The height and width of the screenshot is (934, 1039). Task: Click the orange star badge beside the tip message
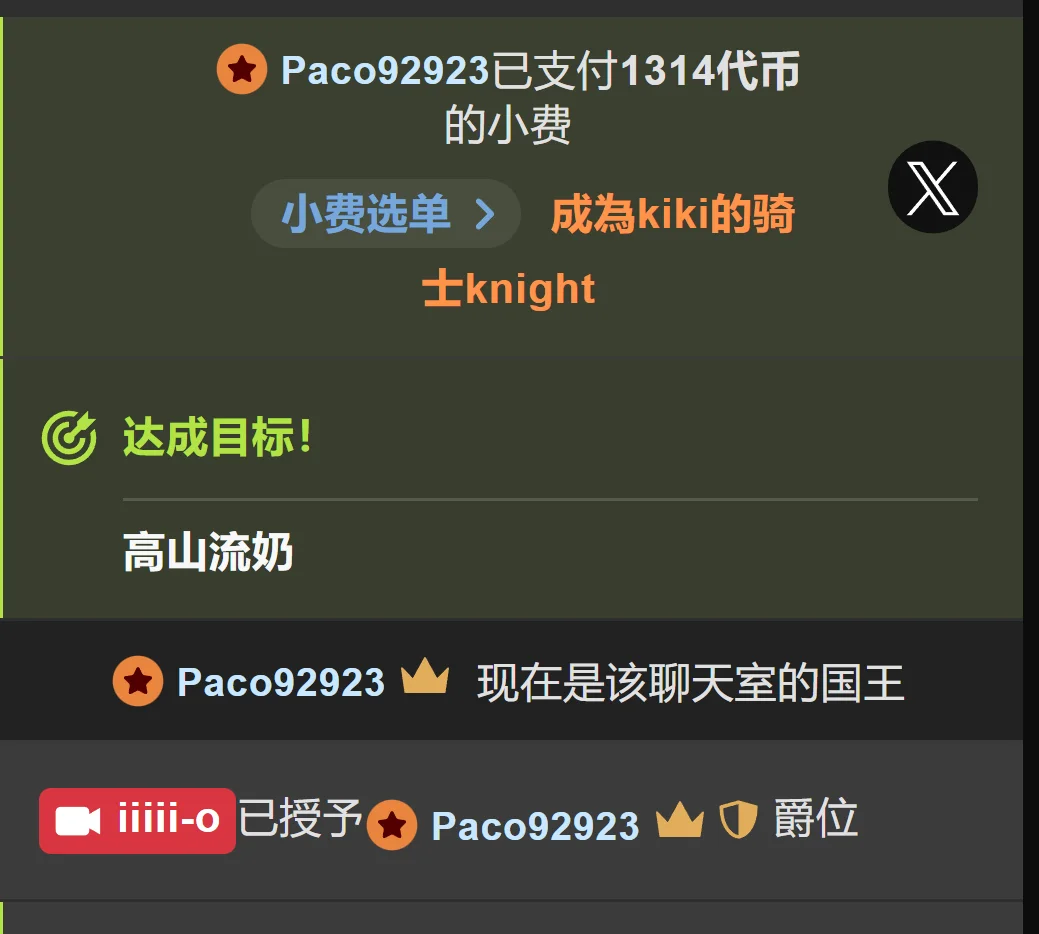242,69
